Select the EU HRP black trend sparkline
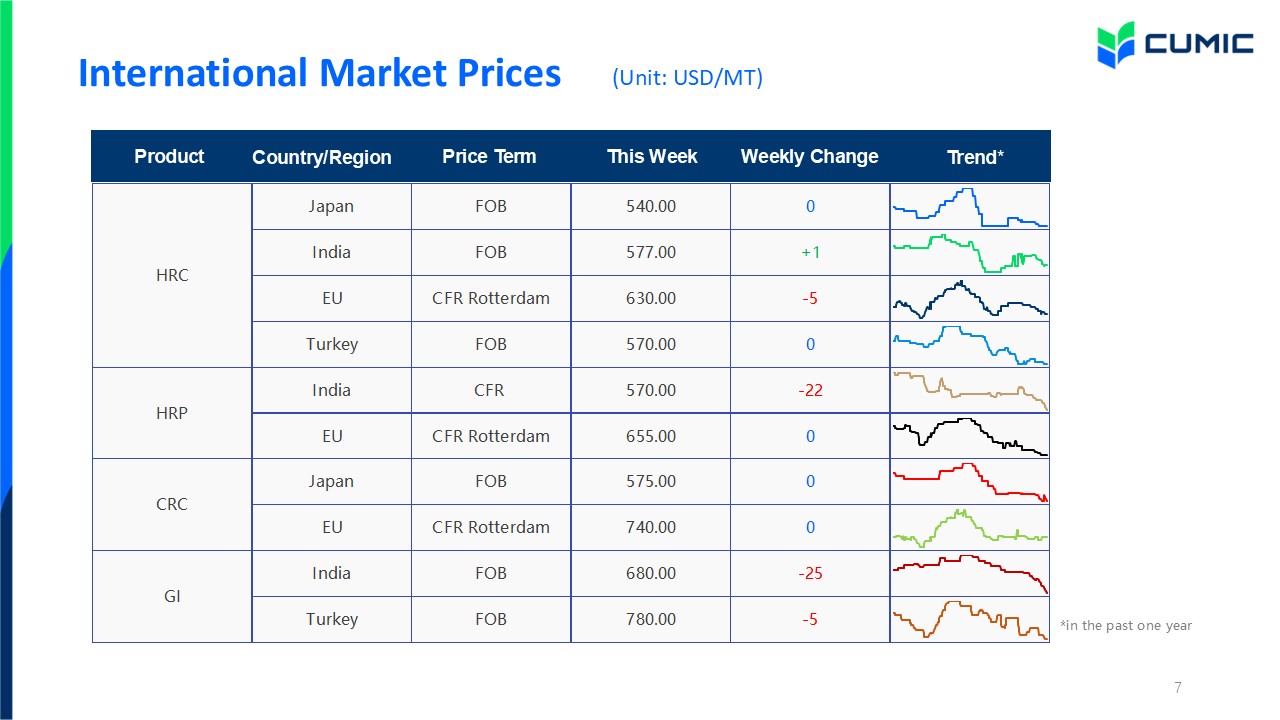The height and width of the screenshot is (720, 1280). pos(970,437)
